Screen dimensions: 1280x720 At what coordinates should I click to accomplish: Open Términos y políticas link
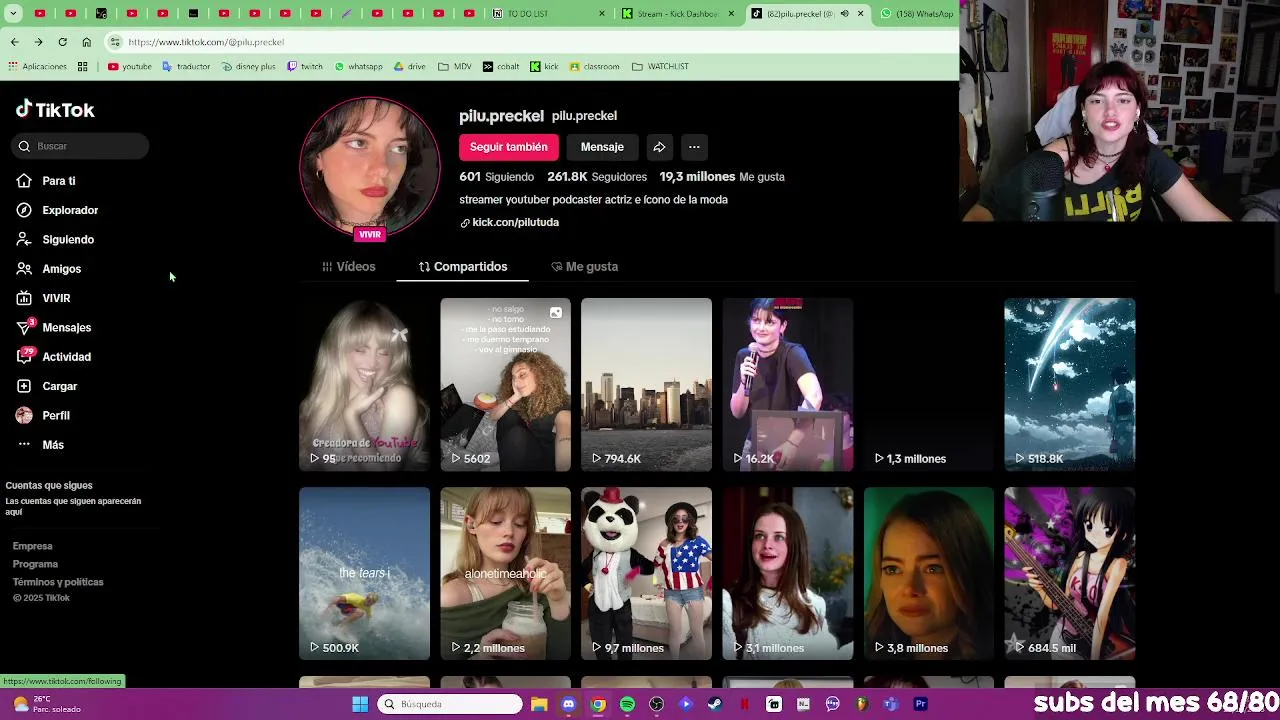[x=58, y=582]
